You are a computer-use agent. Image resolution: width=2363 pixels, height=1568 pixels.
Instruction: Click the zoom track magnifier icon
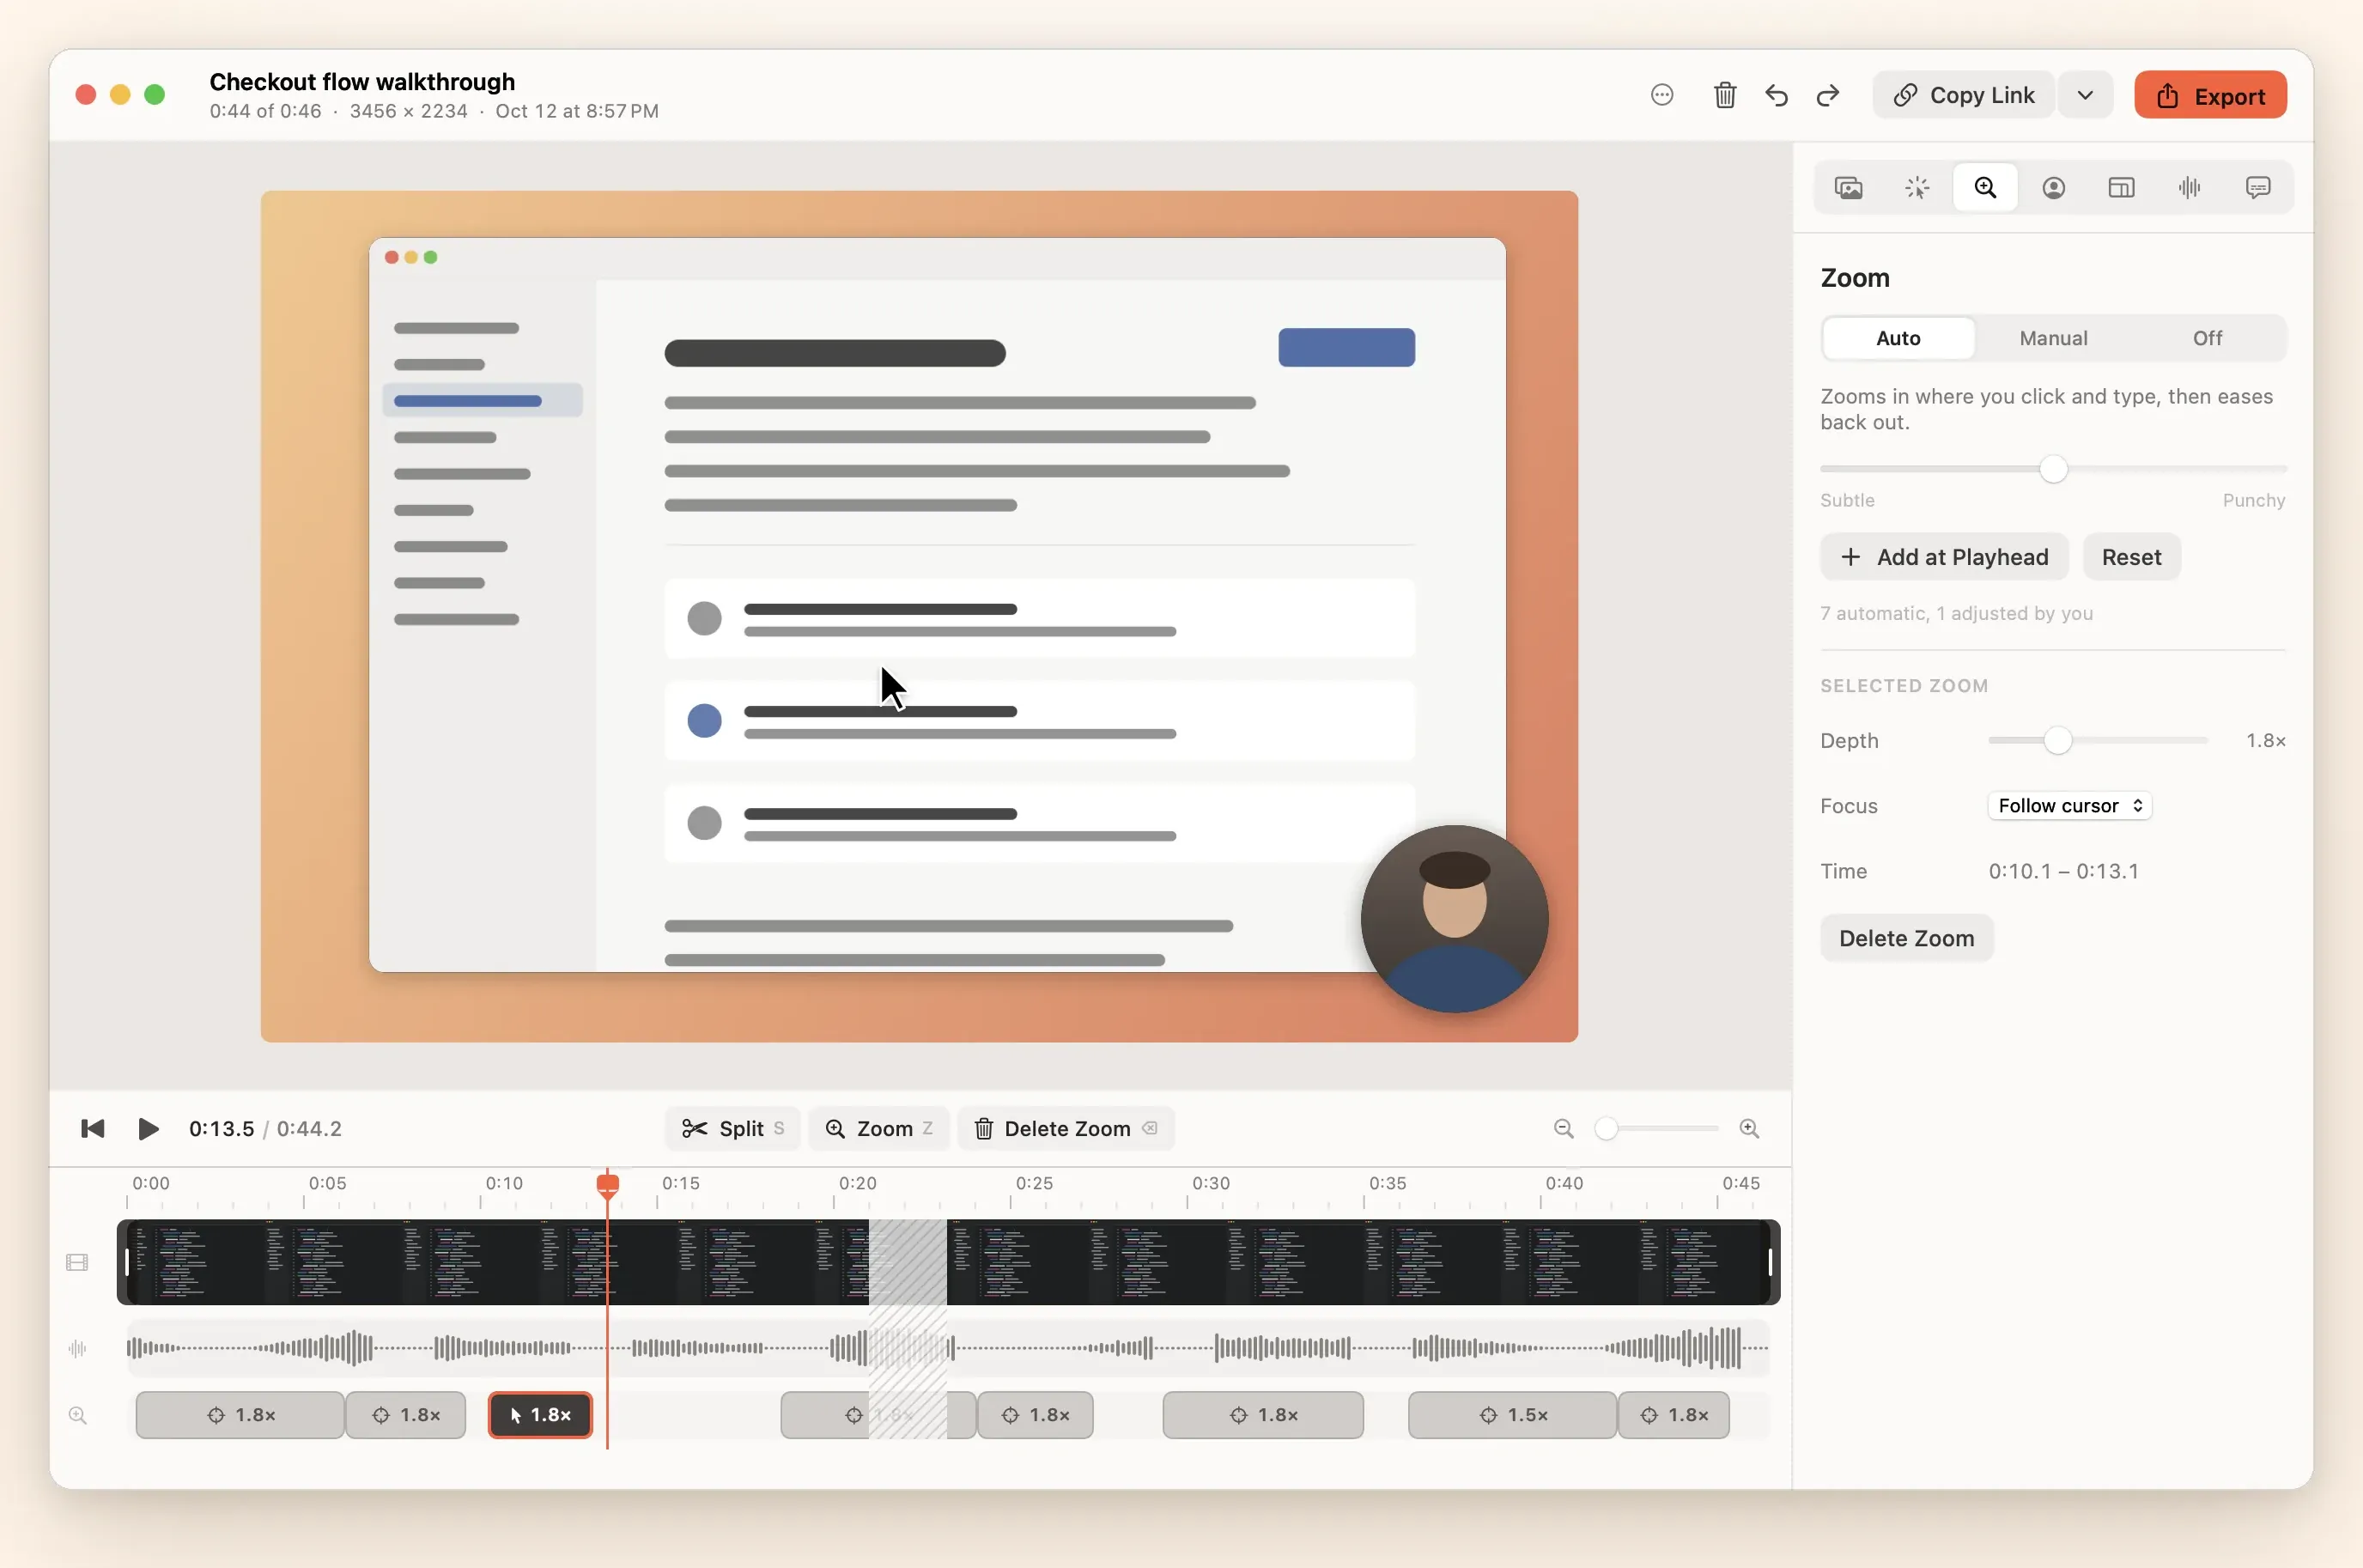[x=77, y=1415]
